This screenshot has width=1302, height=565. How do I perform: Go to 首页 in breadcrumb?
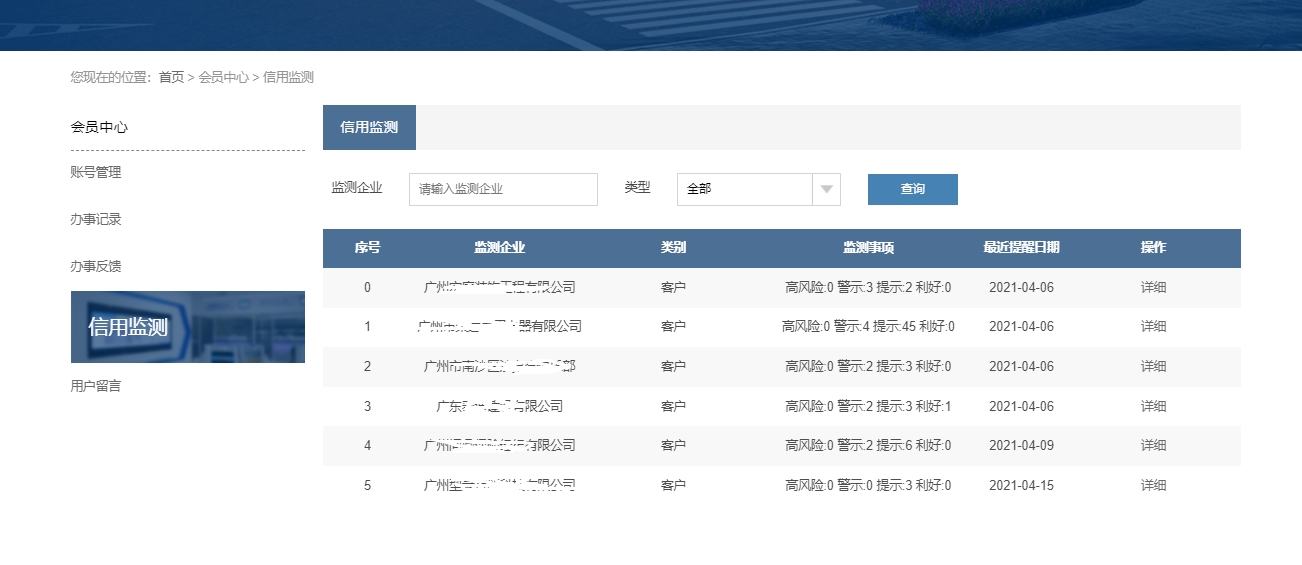172,77
